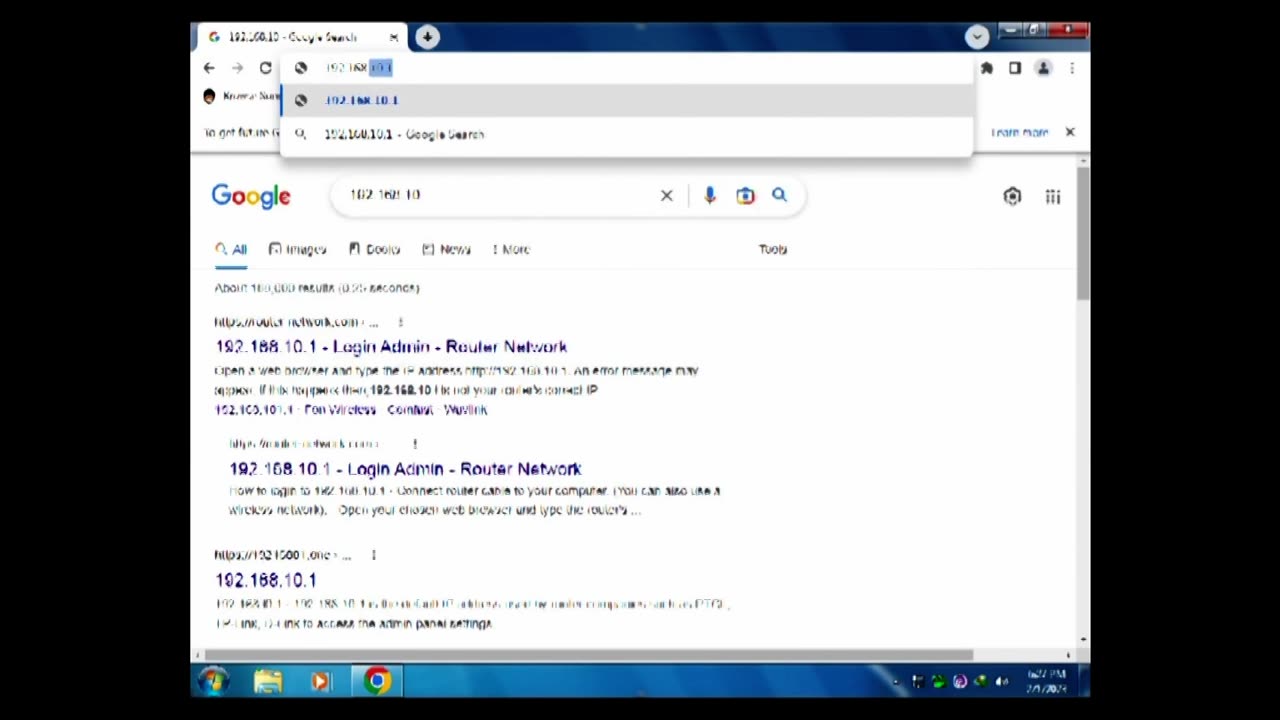Open options dots beside third result URL
Viewport: 1280px width, 720px height.
pos(373,554)
